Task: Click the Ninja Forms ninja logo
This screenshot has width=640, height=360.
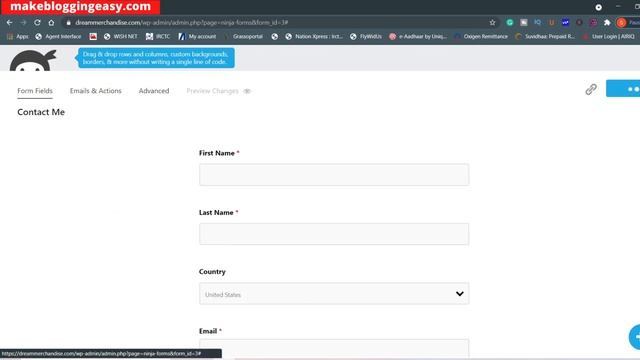Action: point(33,60)
